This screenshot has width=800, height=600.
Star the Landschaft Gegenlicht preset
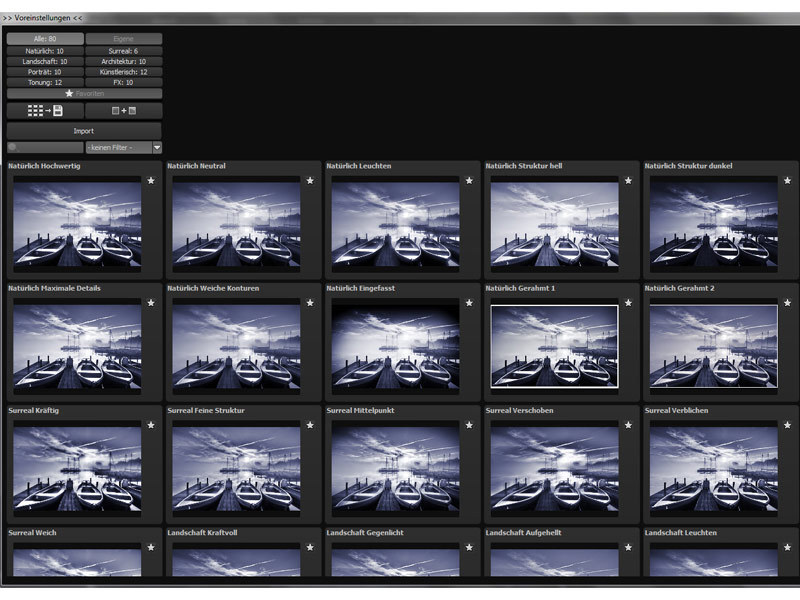click(469, 547)
